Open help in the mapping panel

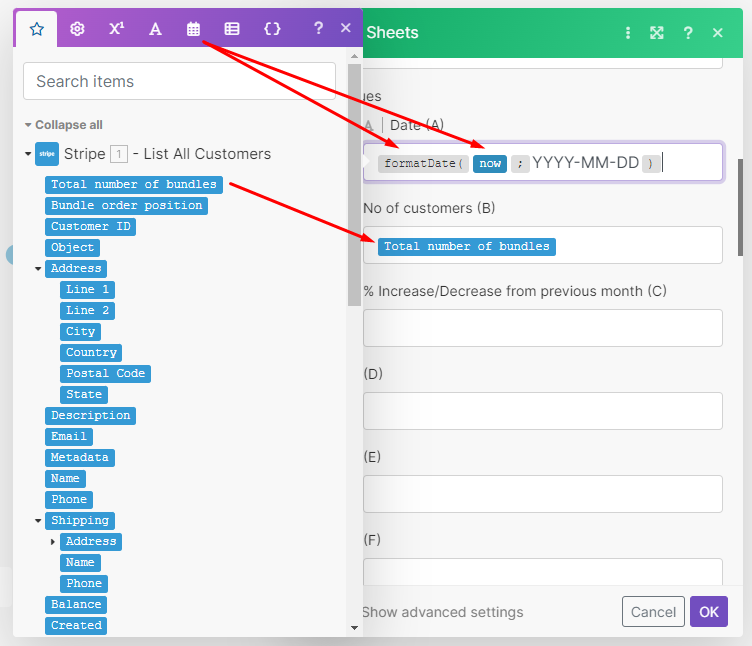318,28
